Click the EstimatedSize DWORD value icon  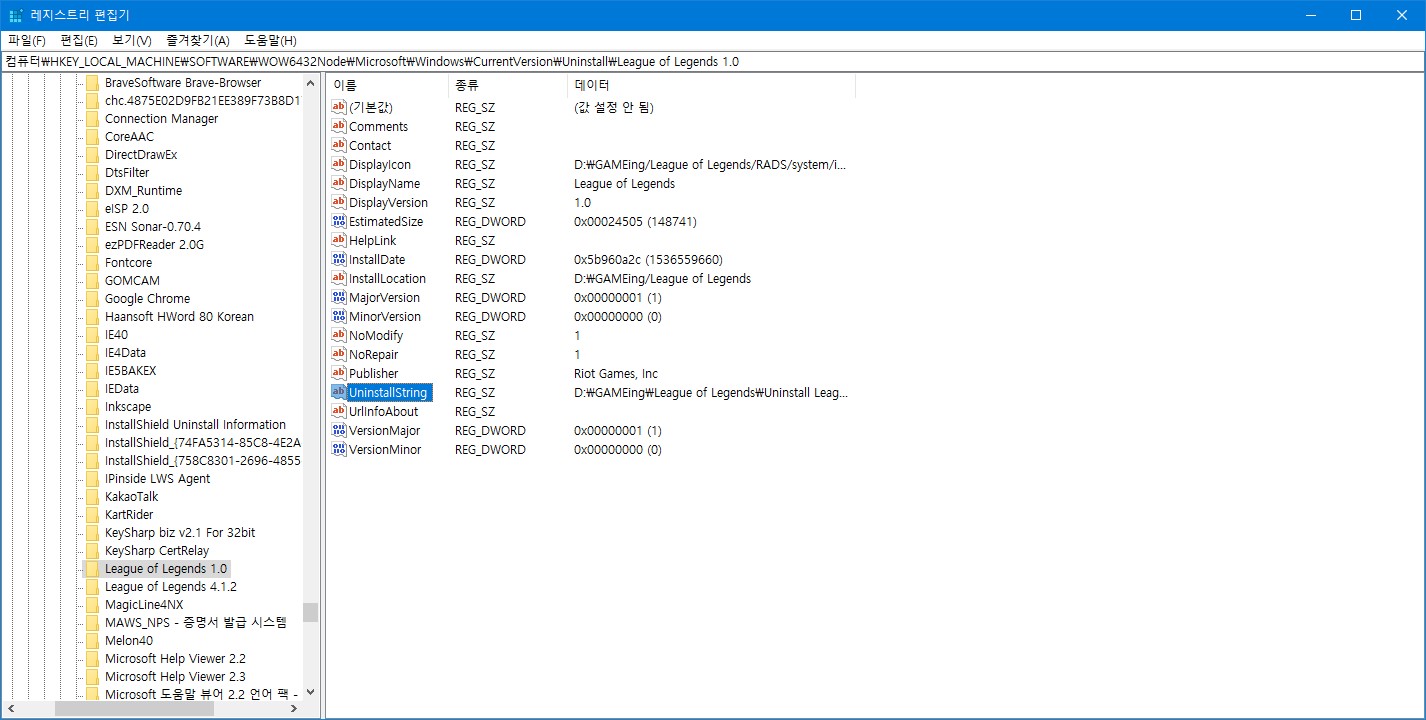(339, 221)
